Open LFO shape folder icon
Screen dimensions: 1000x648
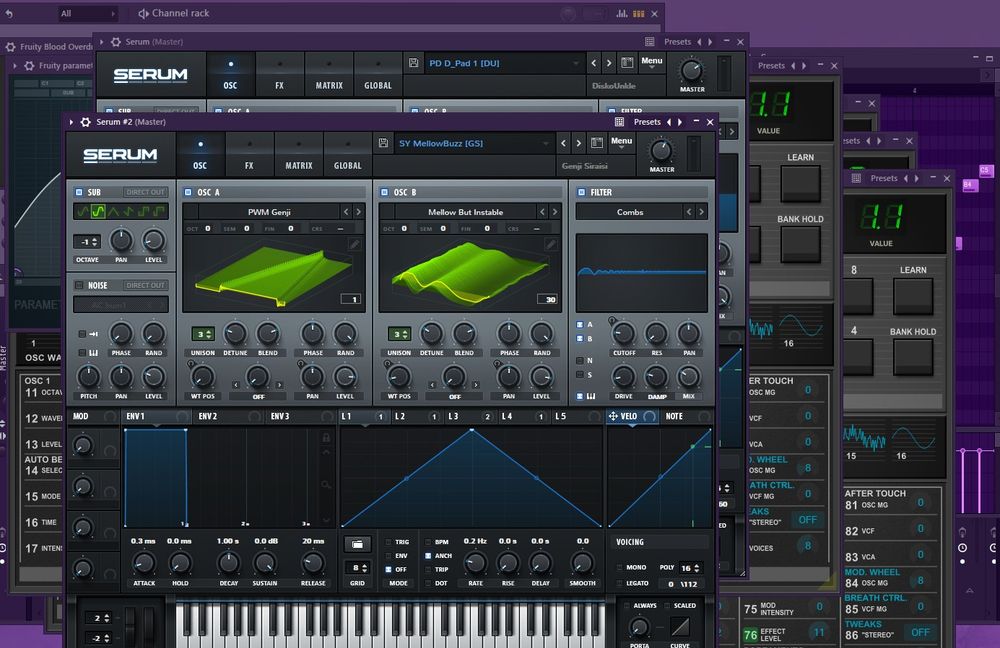click(357, 544)
